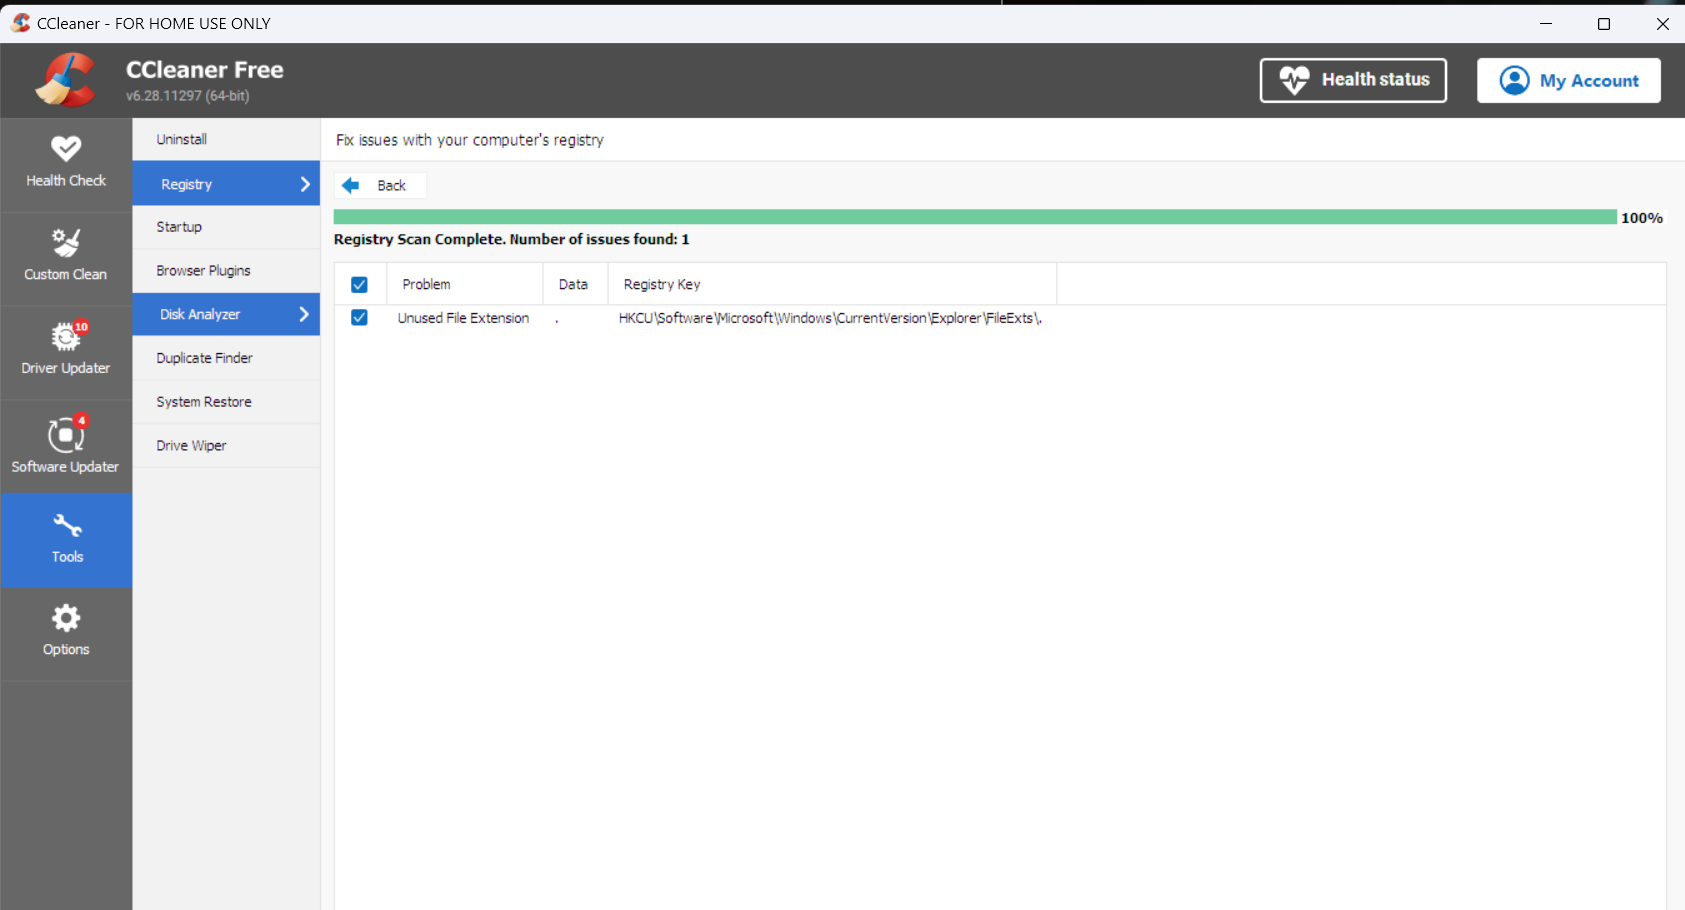The image size is (1685, 910).
Task: Open the Options gear section
Action: (x=66, y=634)
